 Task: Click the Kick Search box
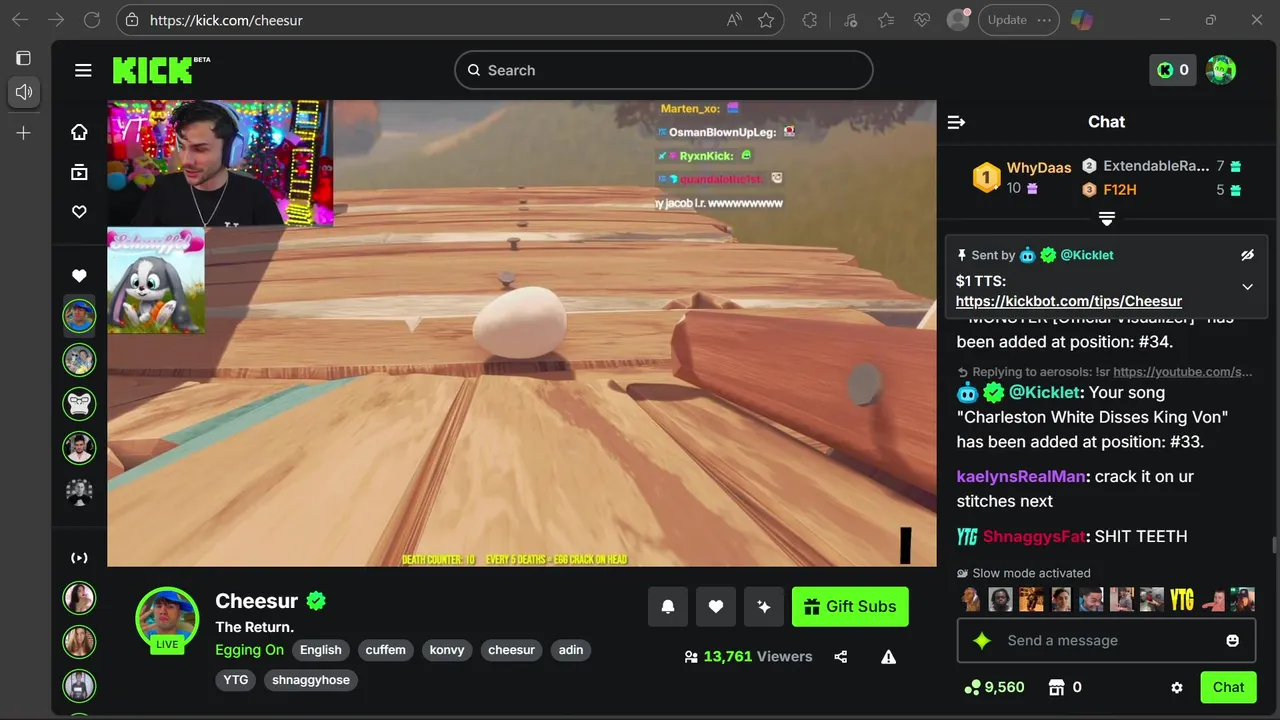[x=664, y=70]
